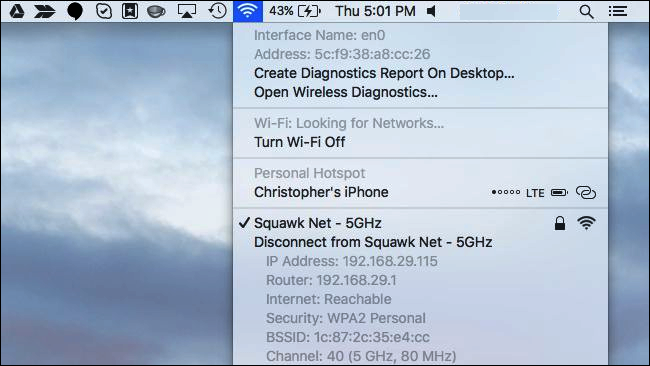
Task: Open the volume speaker menu icon
Action: point(431,11)
